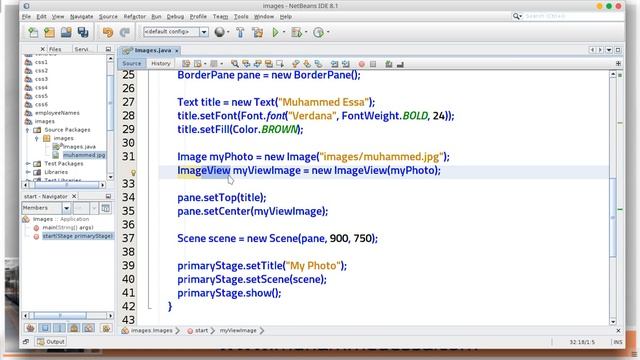Expand the Test Packages tree node
Viewport: 640px width, 360px height.
28,164
